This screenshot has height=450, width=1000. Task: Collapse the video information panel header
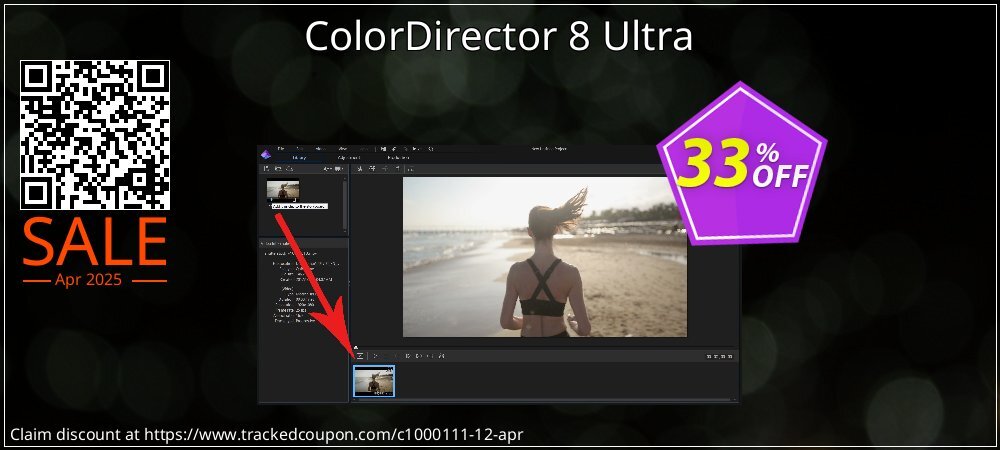tap(303, 243)
